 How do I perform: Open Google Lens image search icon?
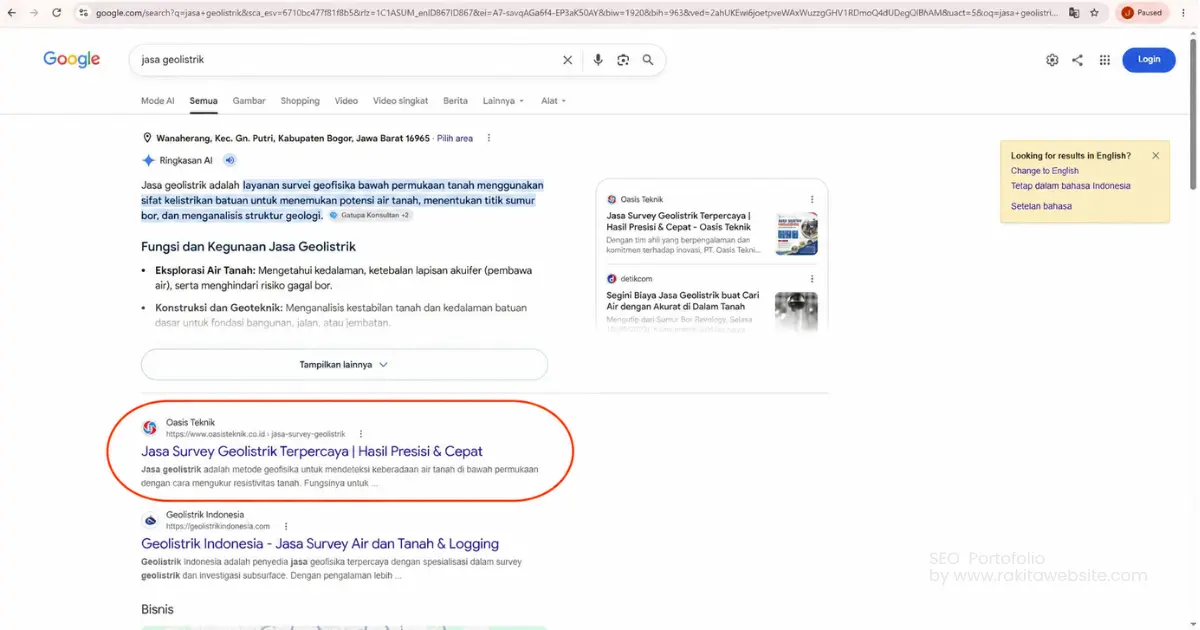point(623,60)
